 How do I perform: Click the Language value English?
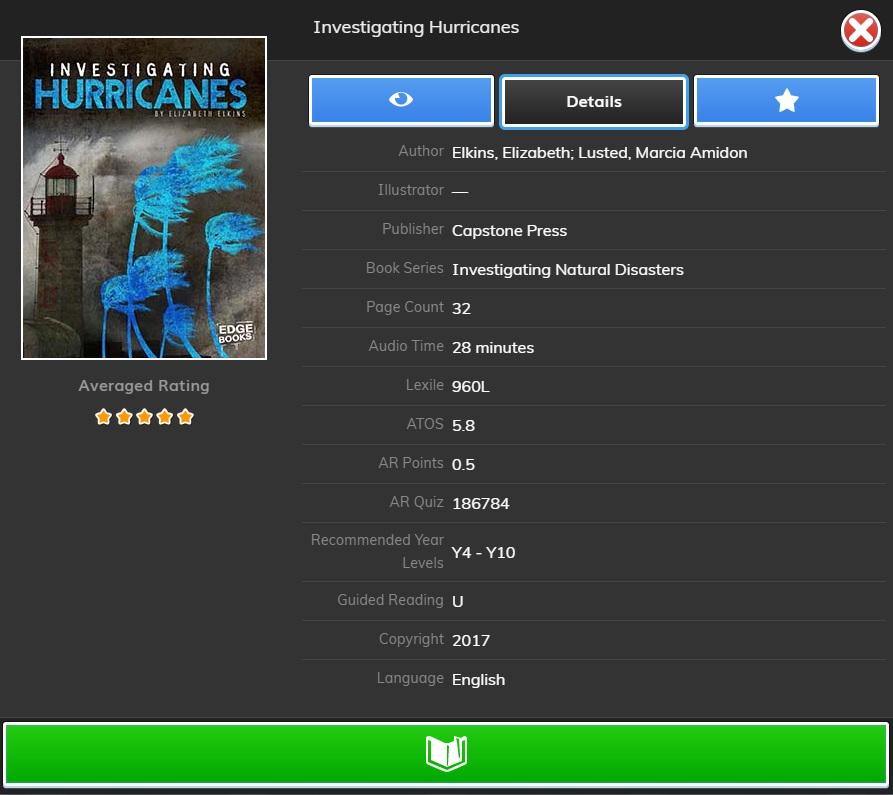pyautogui.click(x=478, y=680)
